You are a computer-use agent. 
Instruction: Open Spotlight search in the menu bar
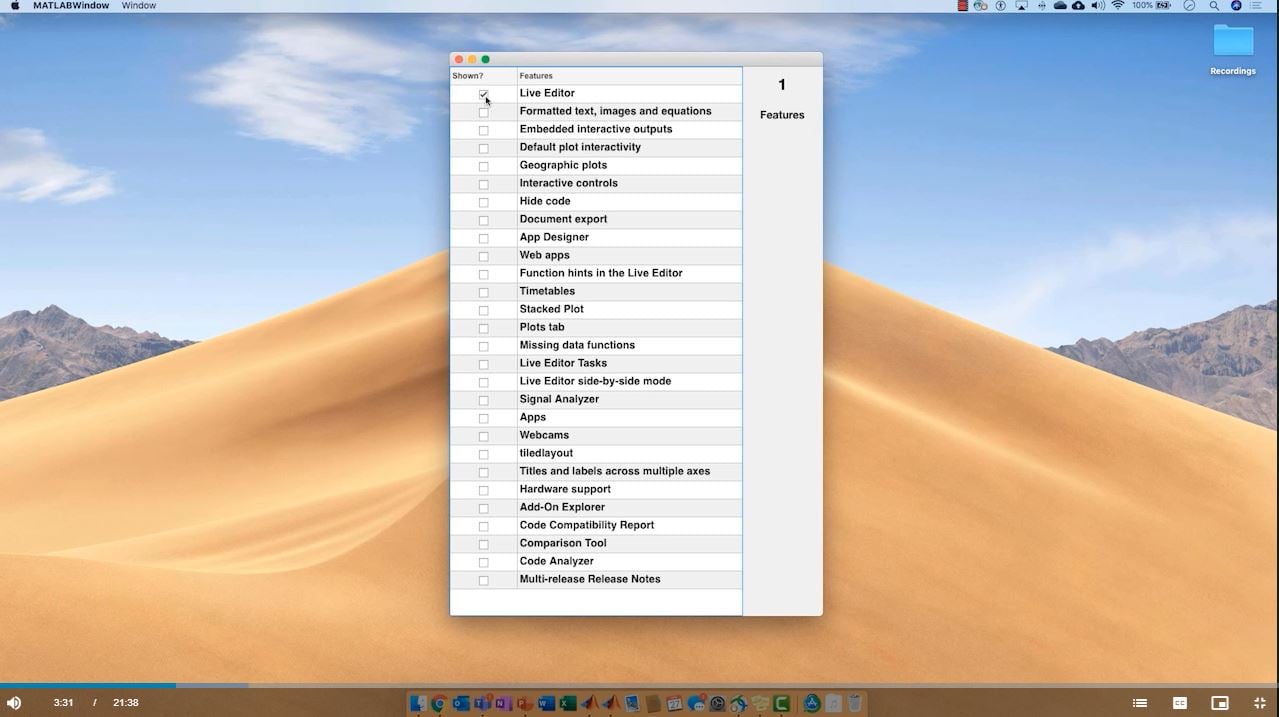pyautogui.click(x=1214, y=5)
